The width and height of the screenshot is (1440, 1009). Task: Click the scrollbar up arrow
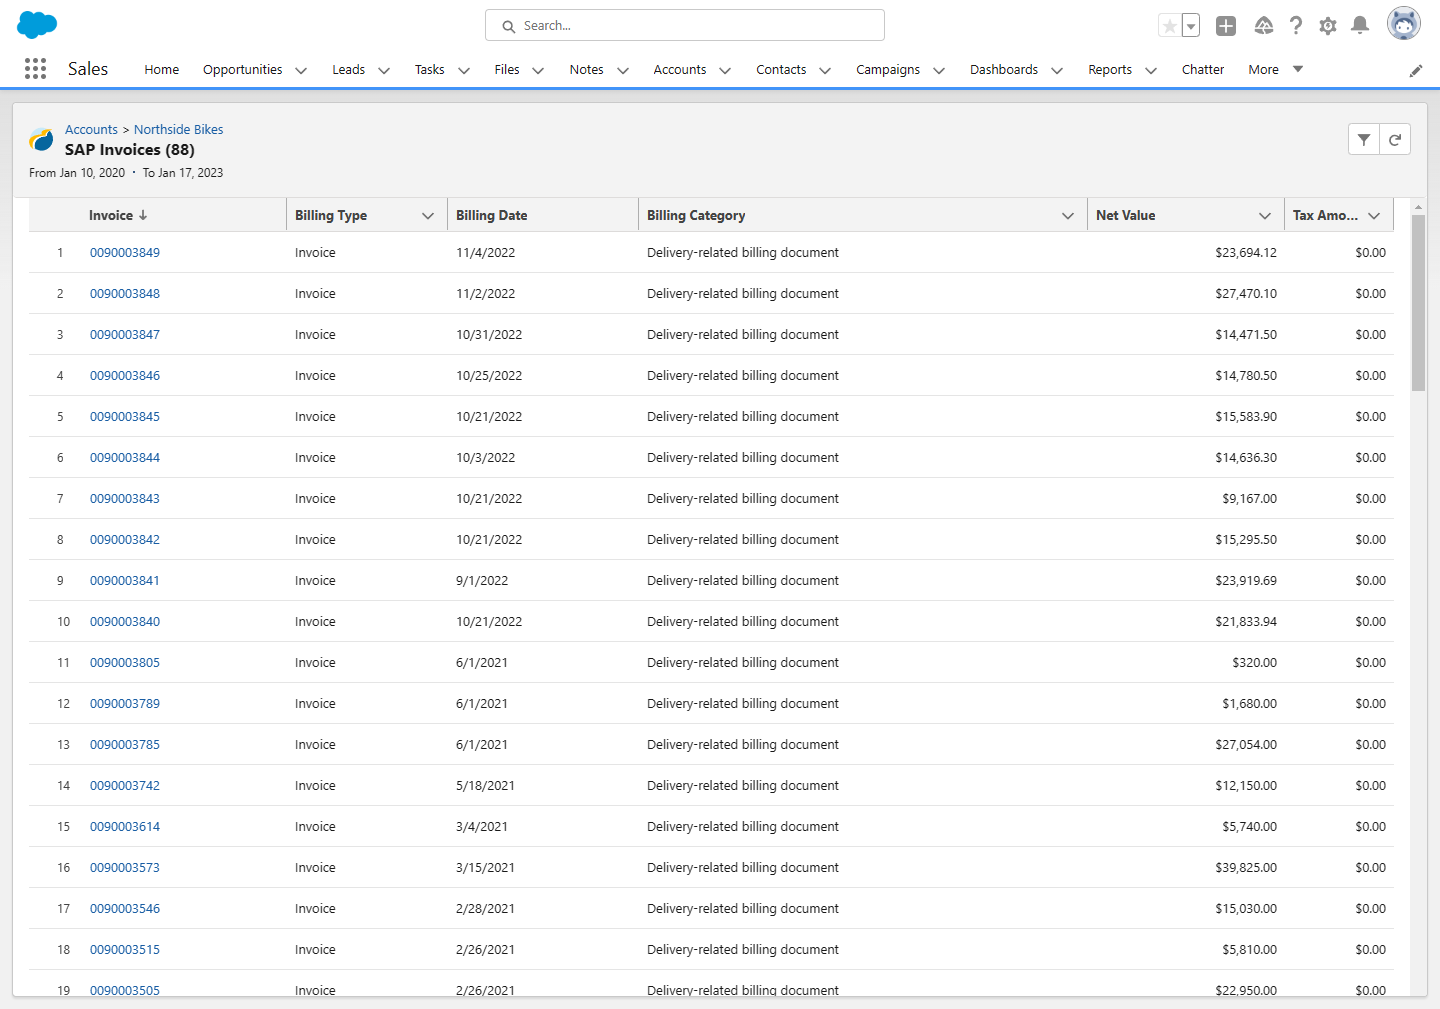tap(1418, 206)
